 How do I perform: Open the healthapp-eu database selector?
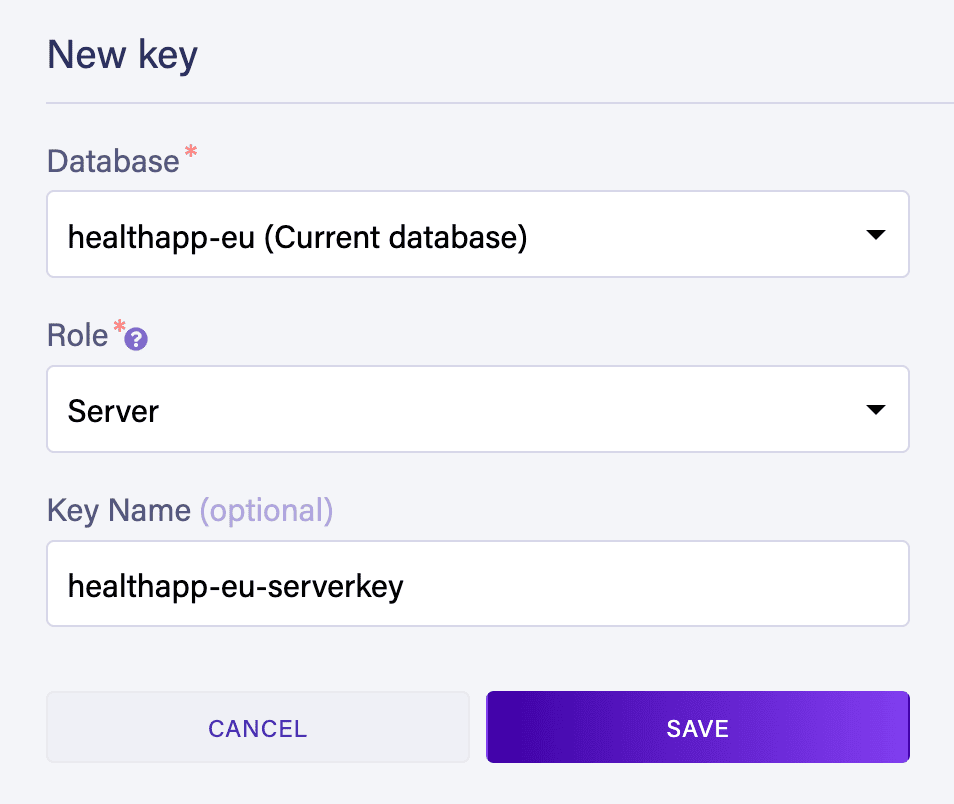point(477,235)
